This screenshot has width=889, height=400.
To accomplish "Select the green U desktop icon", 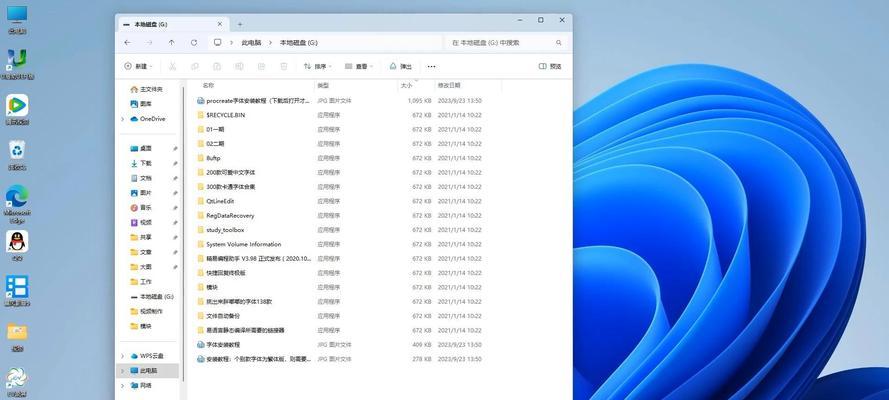I will 17,64.
